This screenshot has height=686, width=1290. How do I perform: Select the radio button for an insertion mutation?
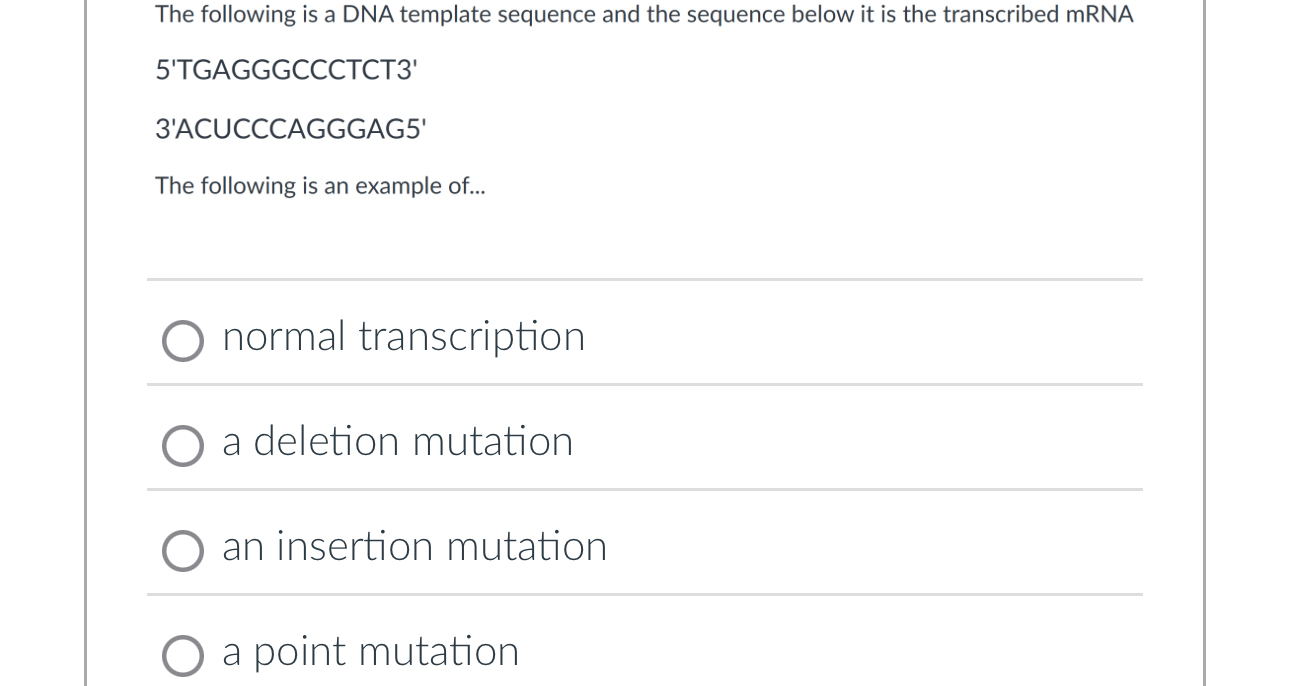point(183,551)
